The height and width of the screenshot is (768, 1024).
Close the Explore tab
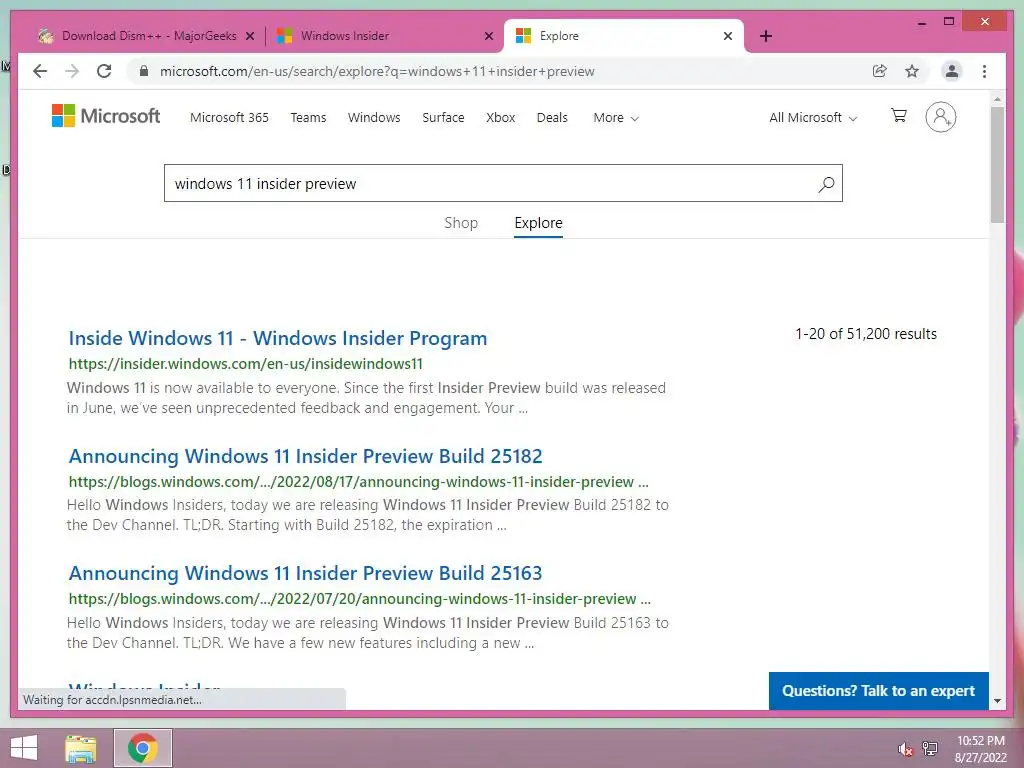click(x=728, y=36)
